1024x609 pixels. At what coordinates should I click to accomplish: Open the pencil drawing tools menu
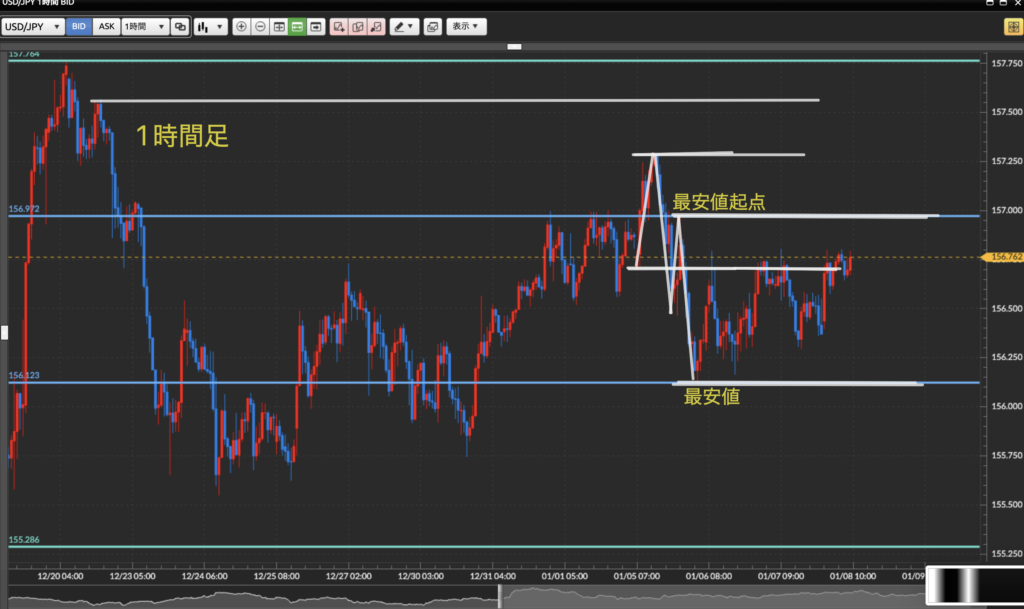point(404,27)
